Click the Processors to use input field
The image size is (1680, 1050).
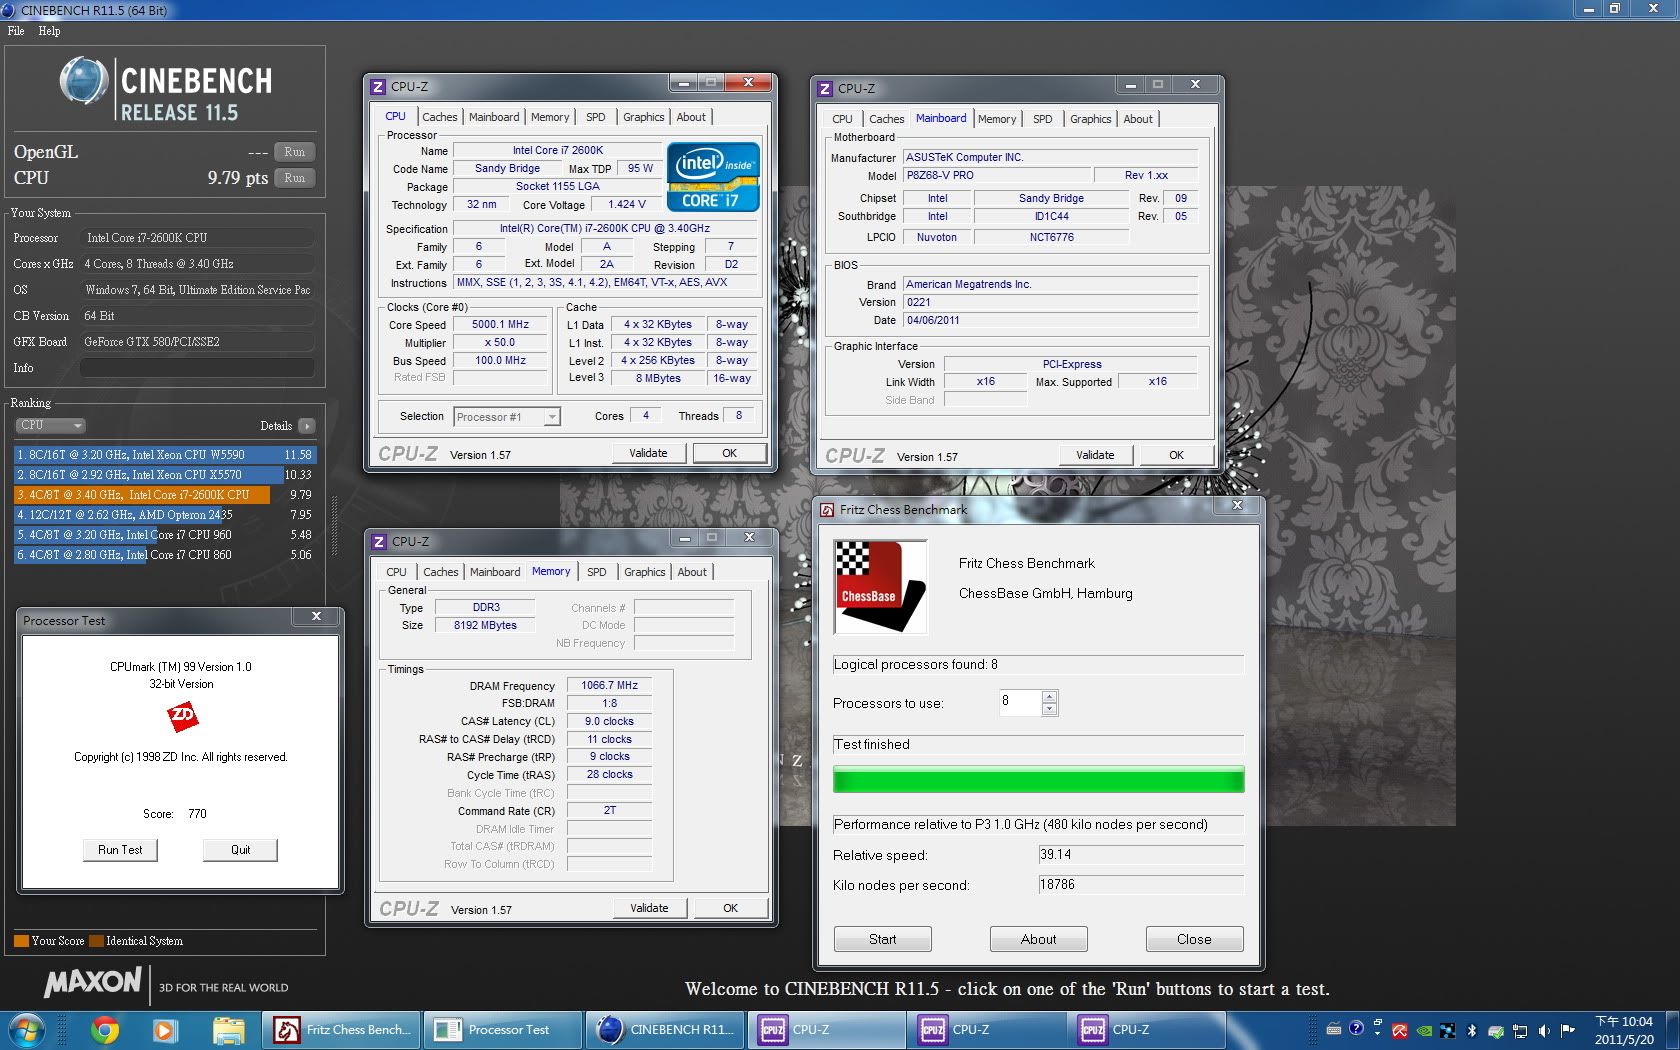click(x=1020, y=702)
